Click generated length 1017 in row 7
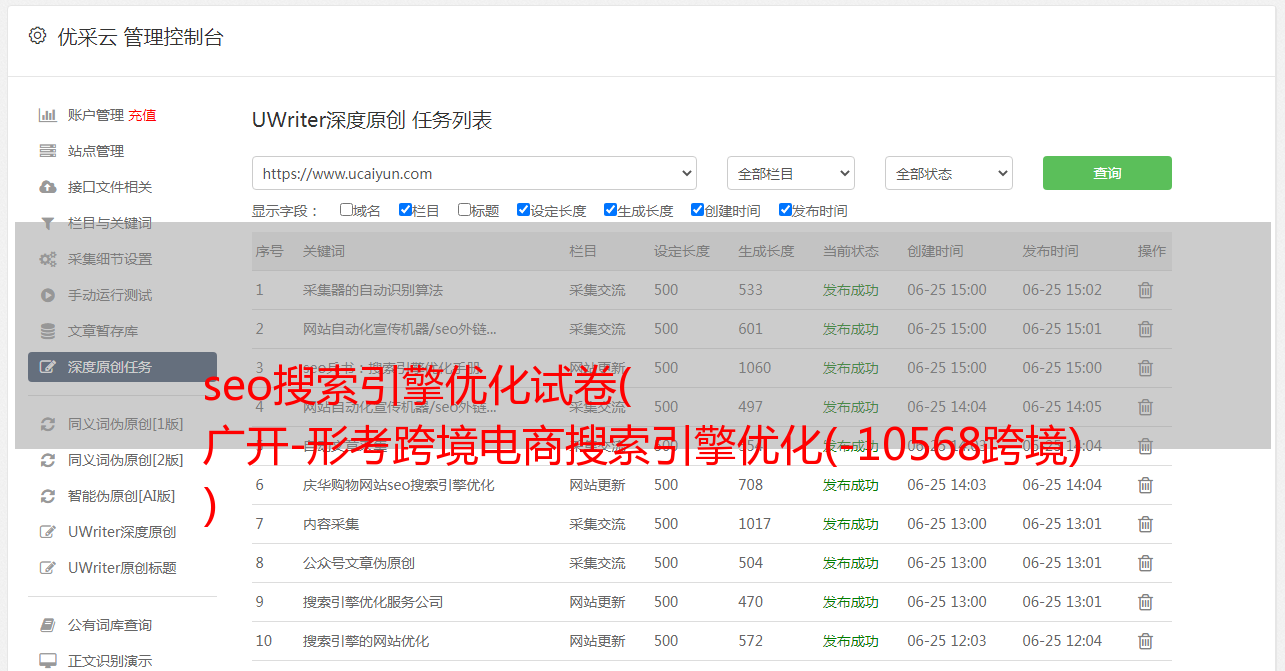The height and width of the screenshot is (671, 1285). 755,524
